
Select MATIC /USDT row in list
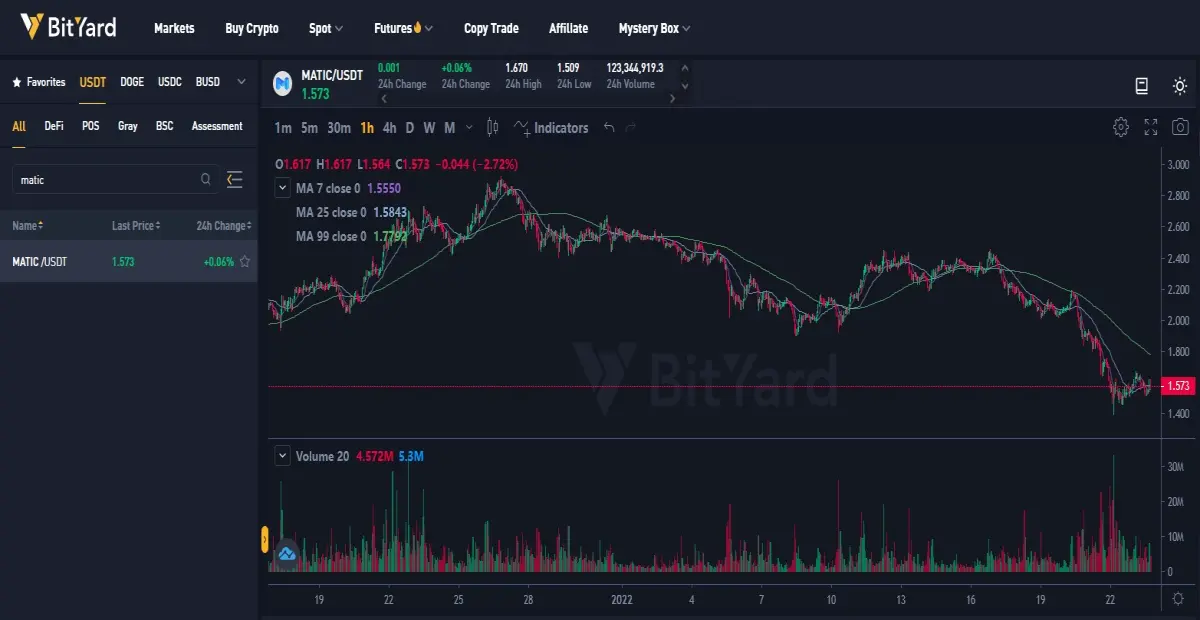(129, 262)
